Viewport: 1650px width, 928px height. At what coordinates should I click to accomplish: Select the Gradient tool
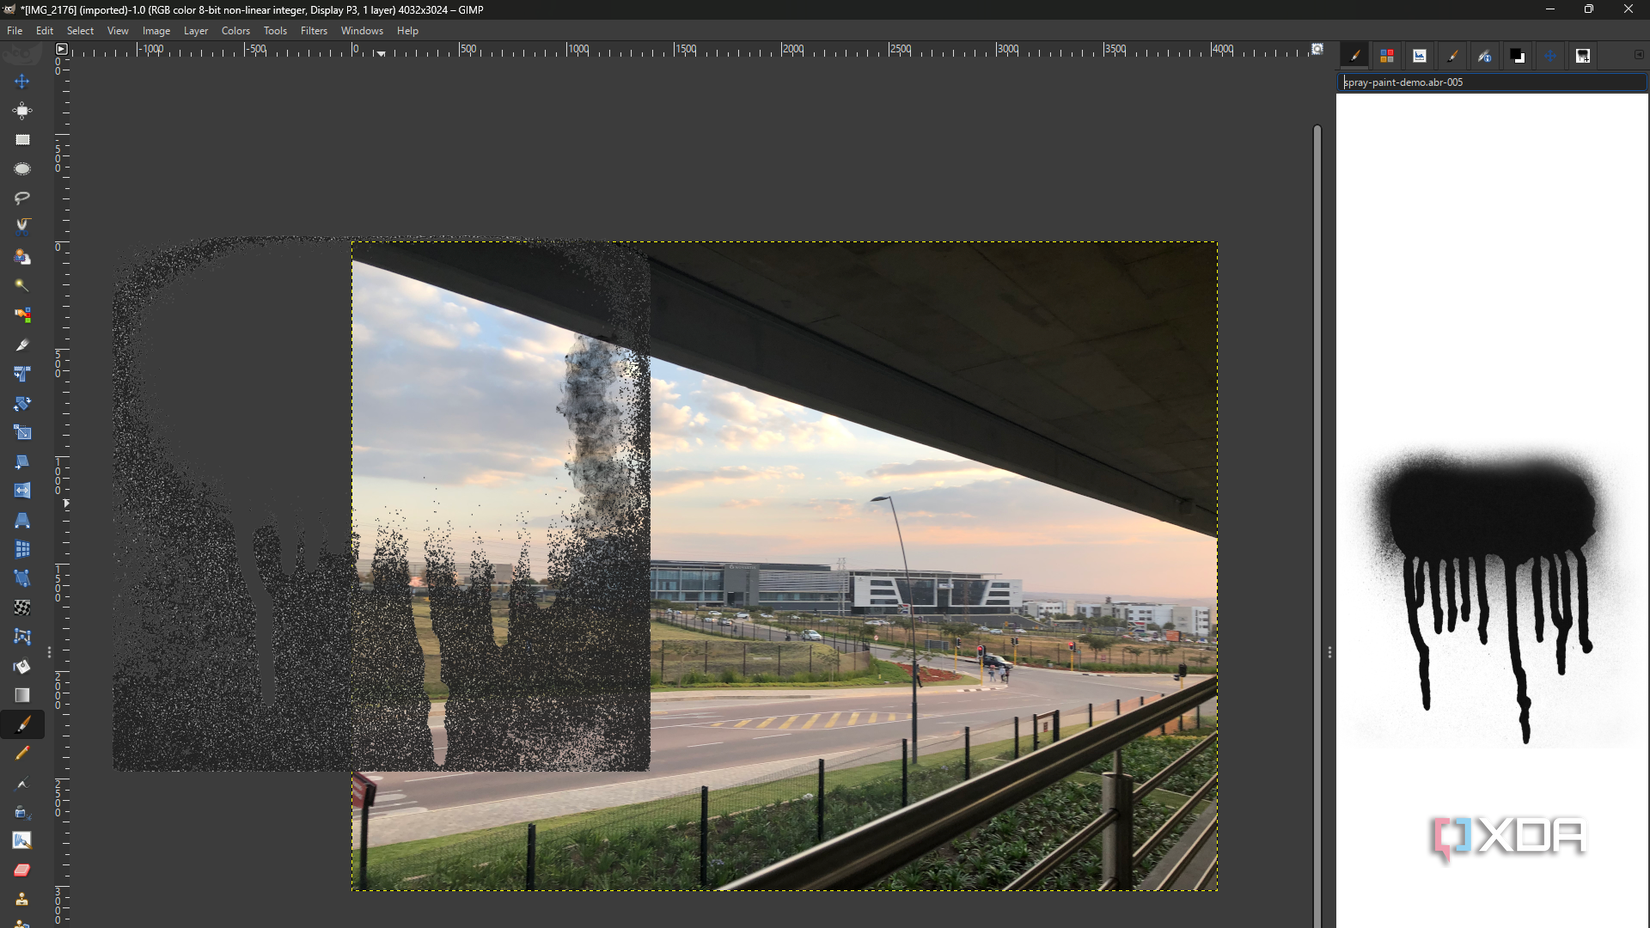tap(22, 695)
